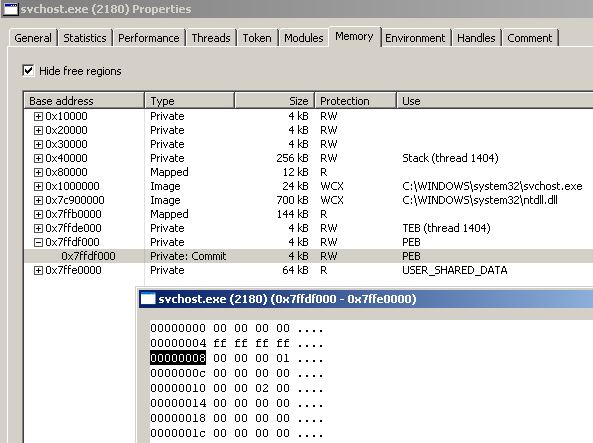Sort by the Type column header

[x=189, y=101]
